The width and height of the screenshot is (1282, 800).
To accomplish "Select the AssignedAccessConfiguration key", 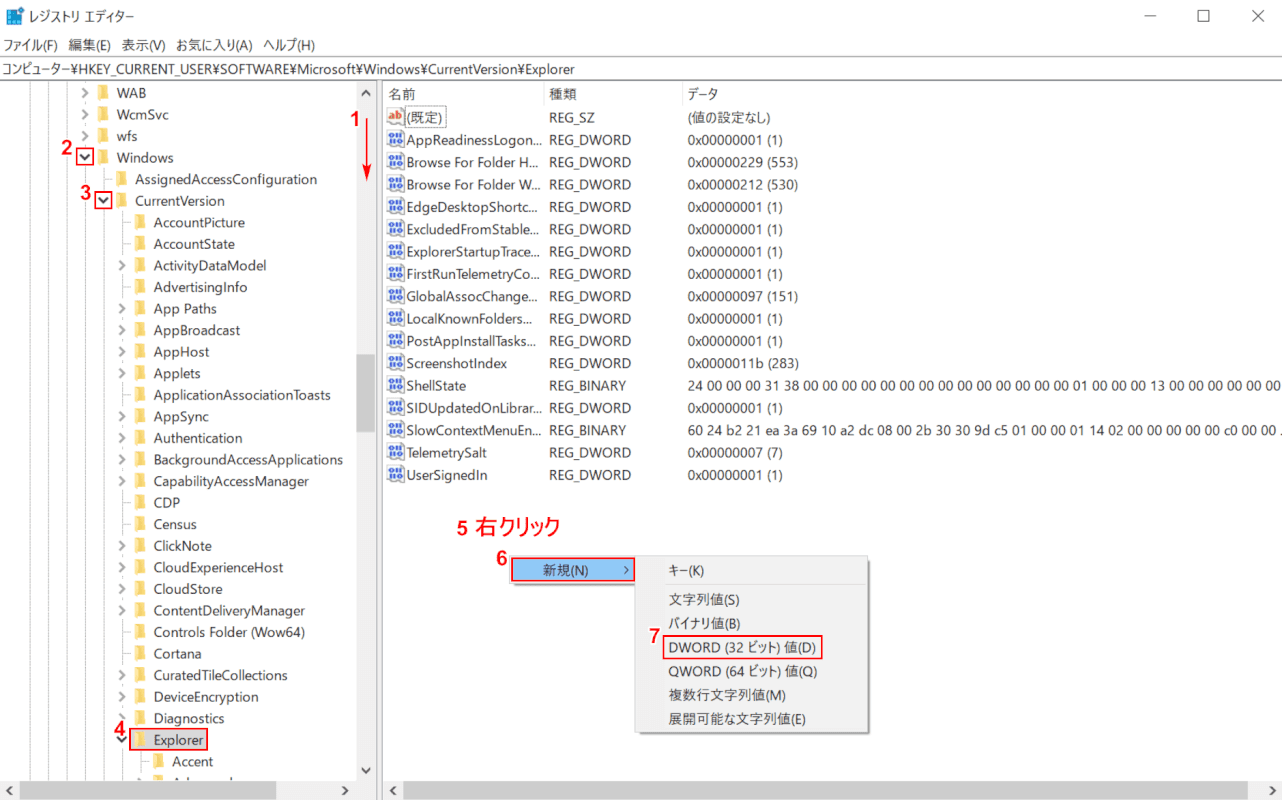I will click(x=226, y=180).
